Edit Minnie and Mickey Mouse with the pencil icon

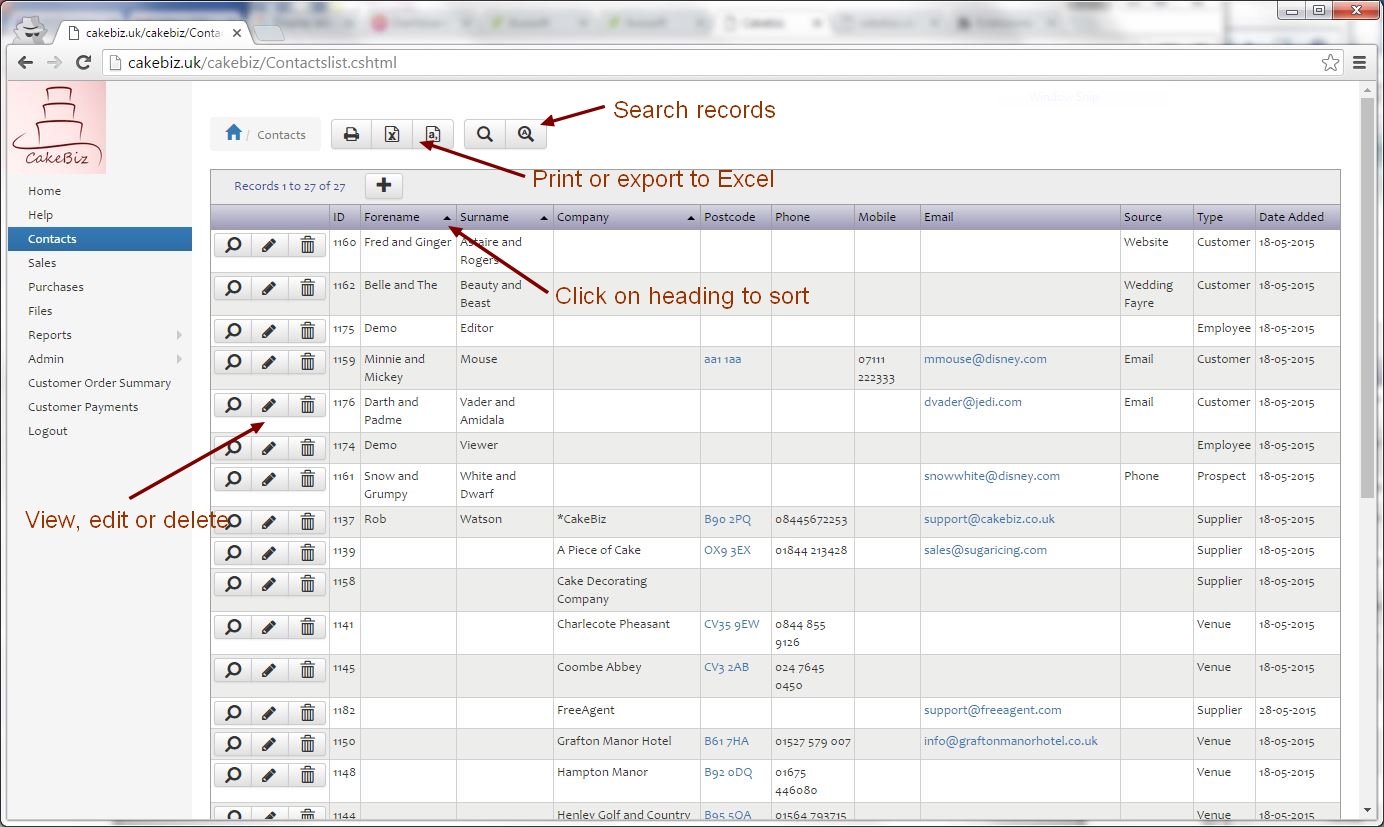pyautogui.click(x=269, y=362)
